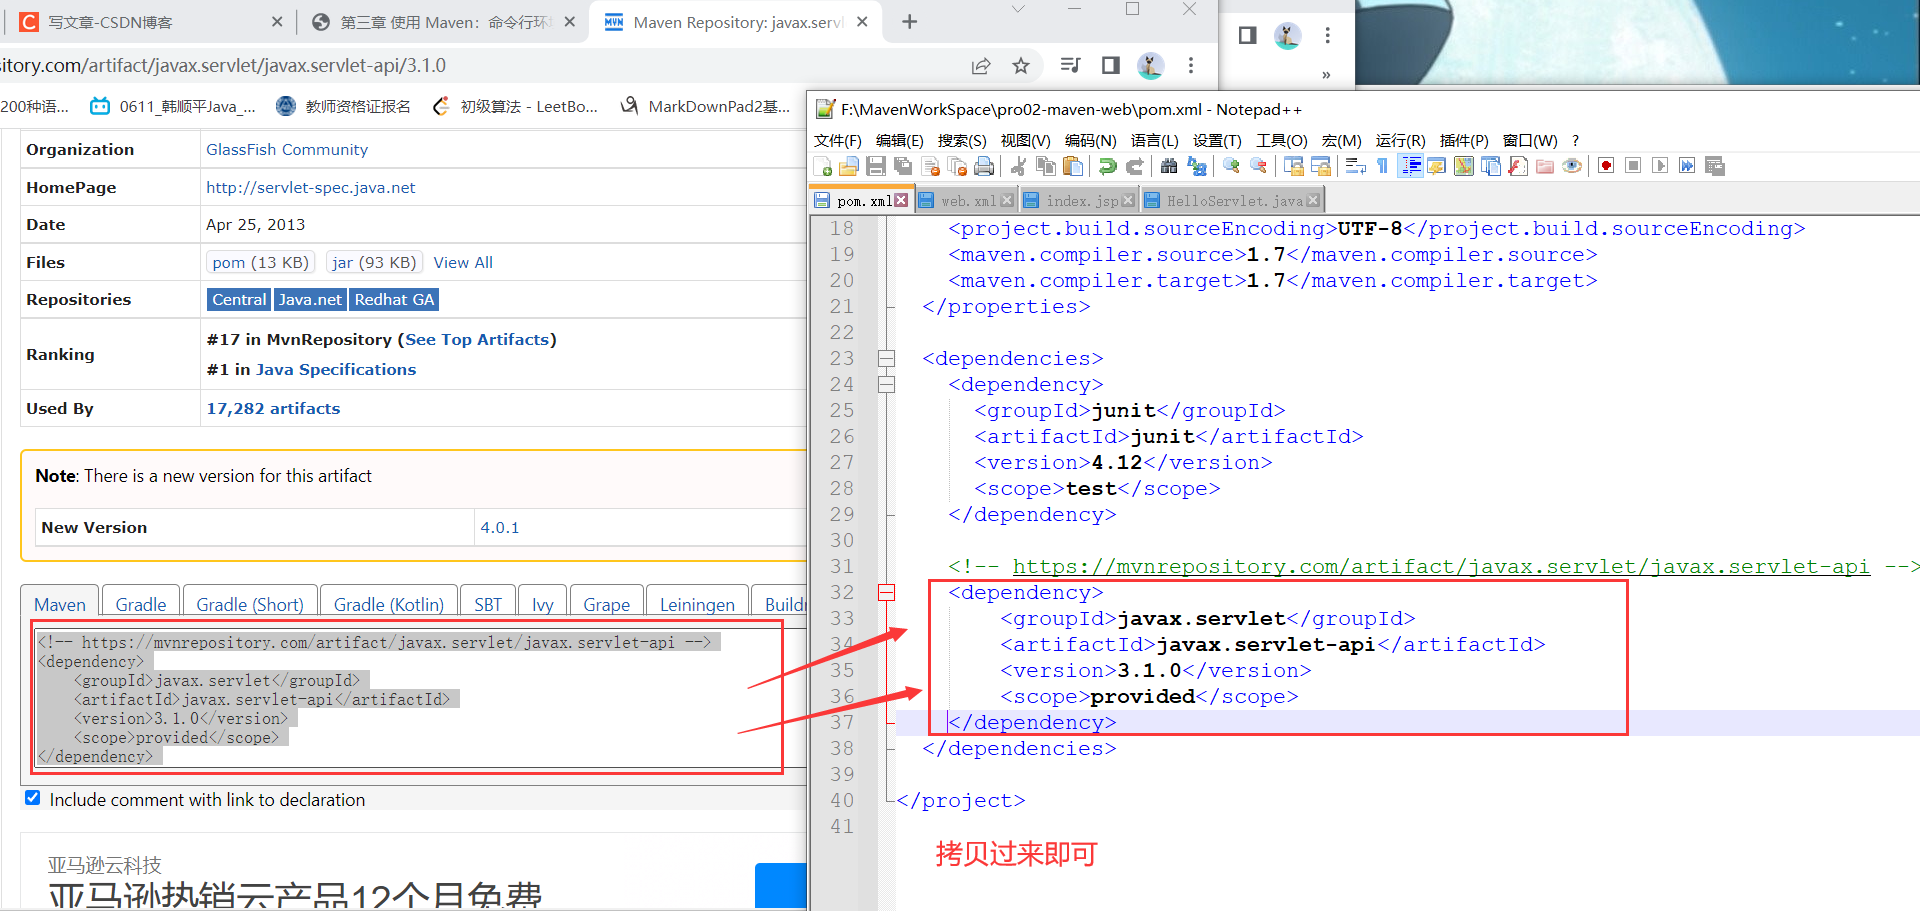
Task: Click the Zoom In magnifier icon
Action: [1231, 166]
